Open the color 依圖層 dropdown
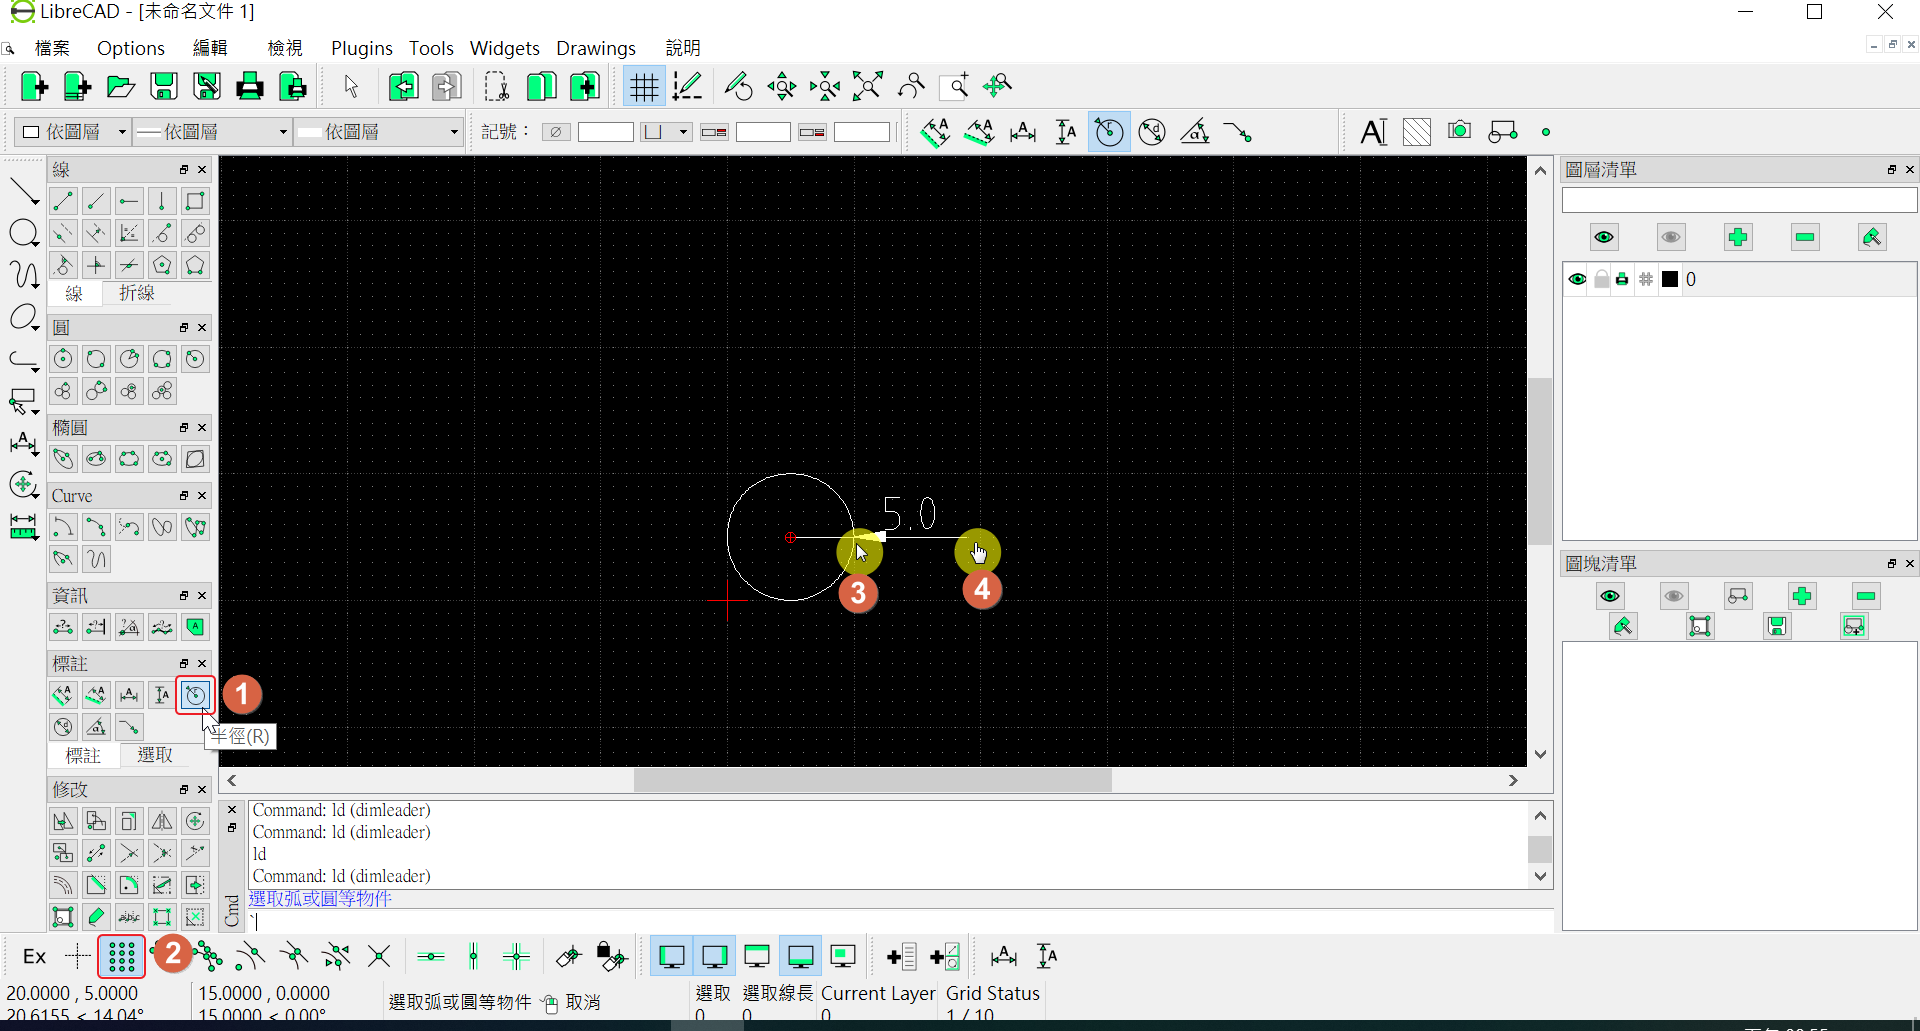The image size is (1920, 1031). [73, 132]
